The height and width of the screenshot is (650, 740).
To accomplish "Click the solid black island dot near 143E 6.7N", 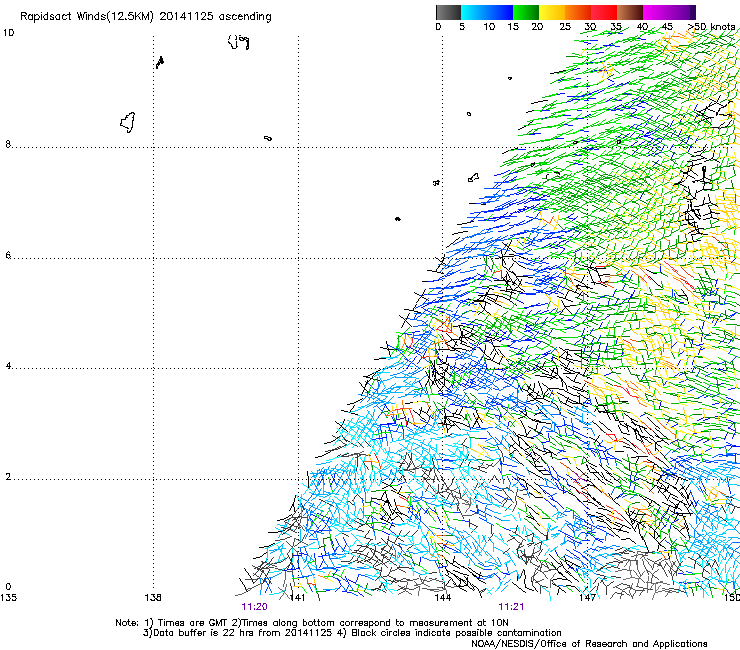I will (x=398, y=219).
